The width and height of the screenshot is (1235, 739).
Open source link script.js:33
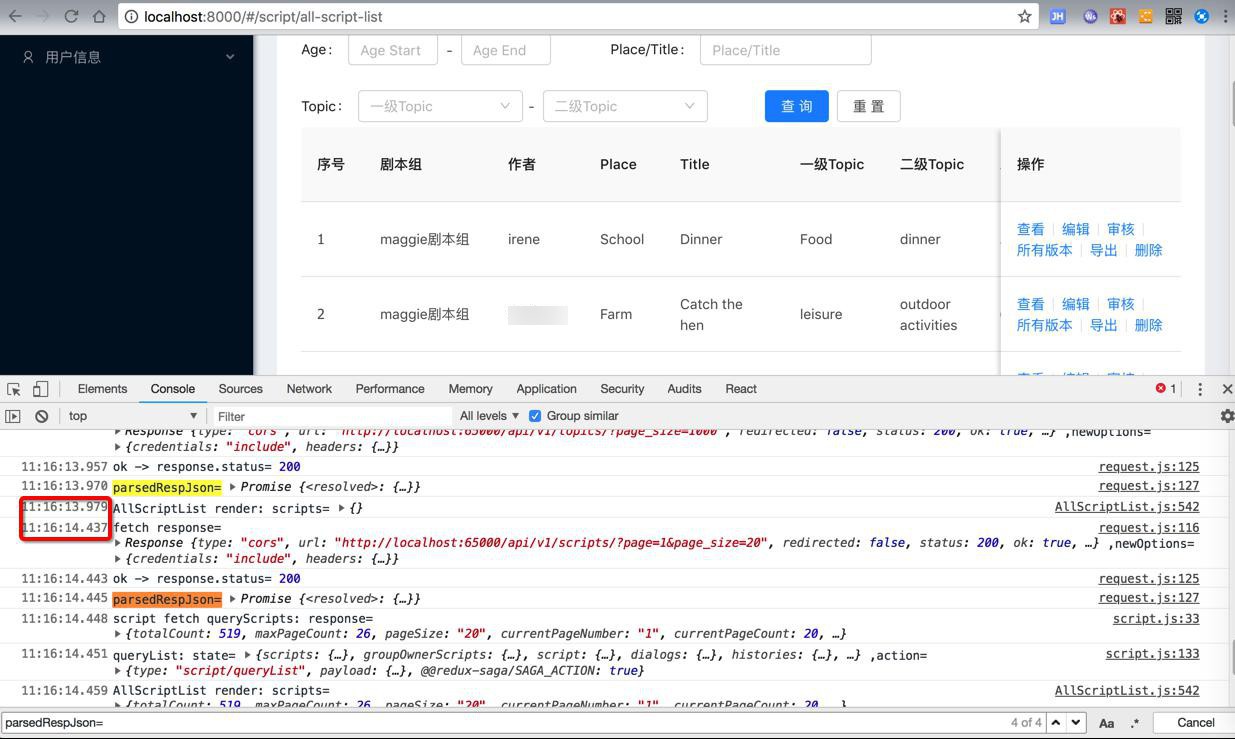coord(1156,619)
